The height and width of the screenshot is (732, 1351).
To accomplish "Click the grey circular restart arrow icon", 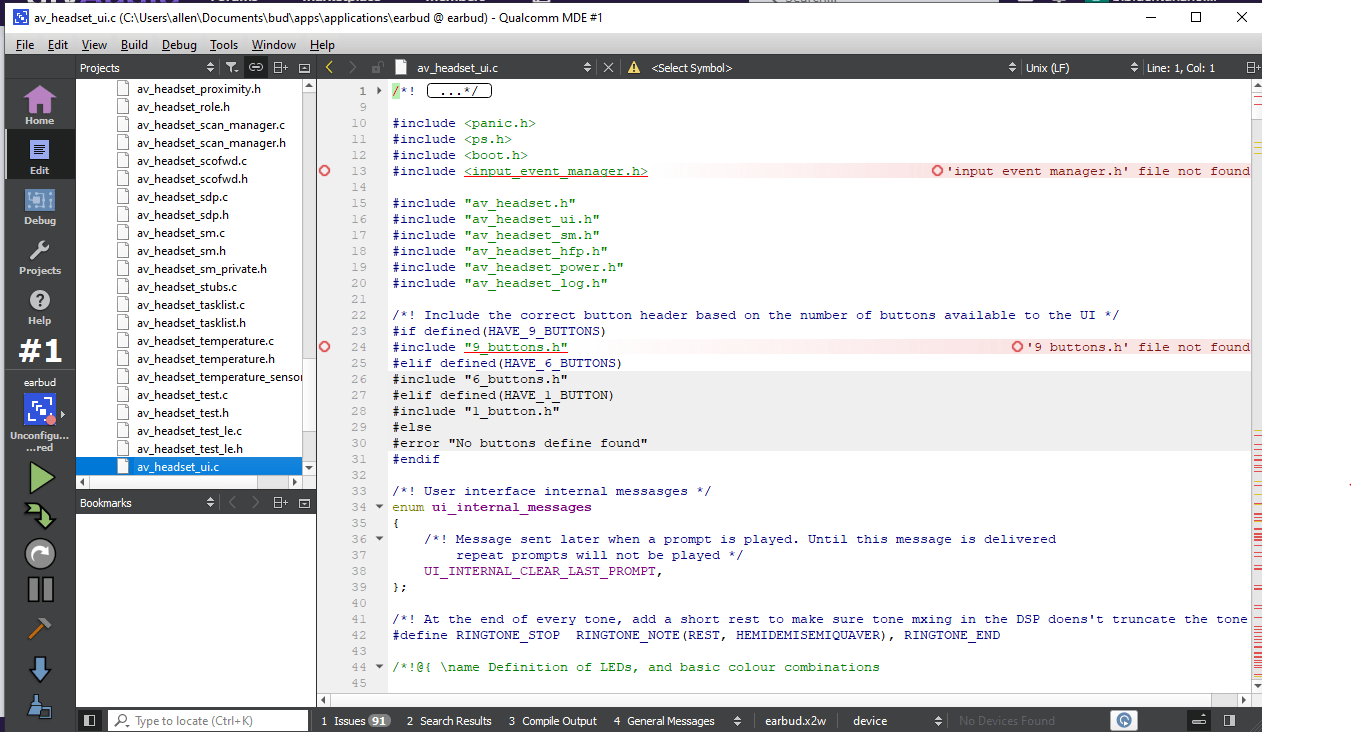I will coord(40,554).
